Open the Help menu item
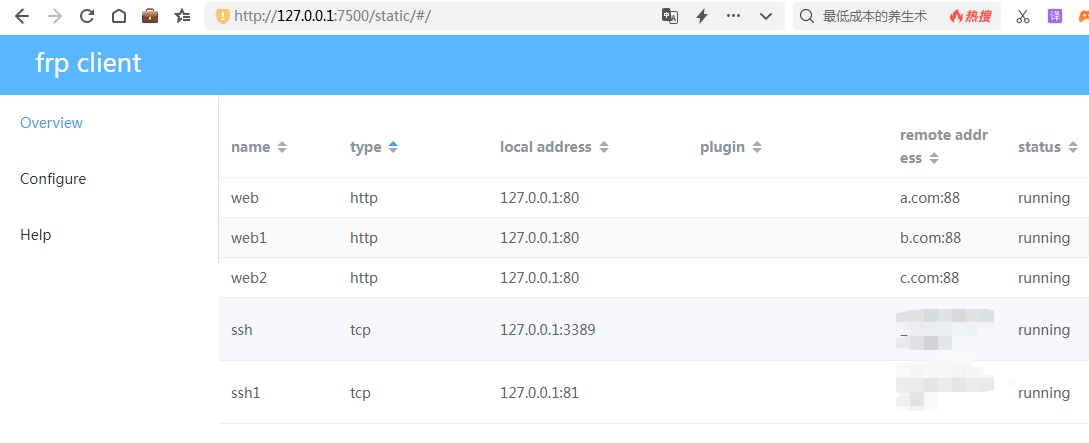This screenshot has width=1089, height=443. pyautogui.click(x=36, y=235)
